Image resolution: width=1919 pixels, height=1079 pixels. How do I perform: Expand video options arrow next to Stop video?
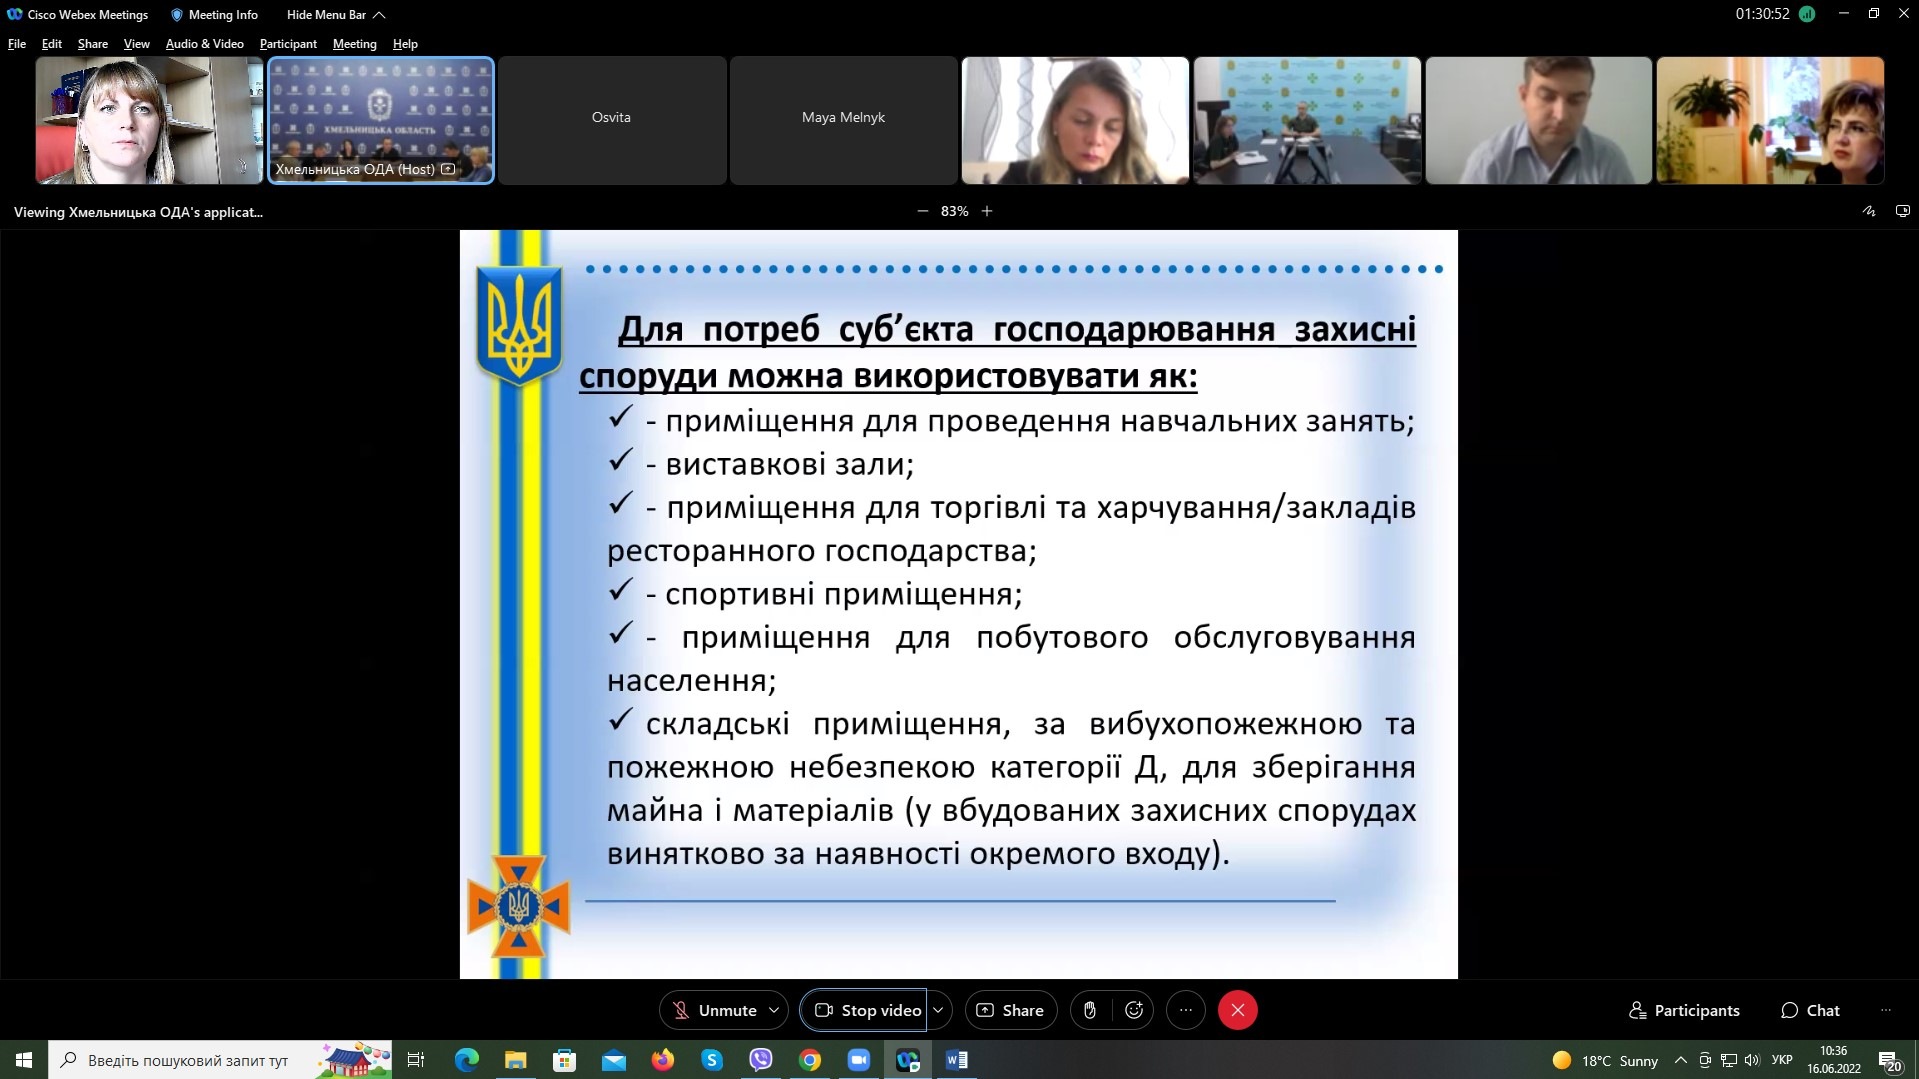[938, 1010]
